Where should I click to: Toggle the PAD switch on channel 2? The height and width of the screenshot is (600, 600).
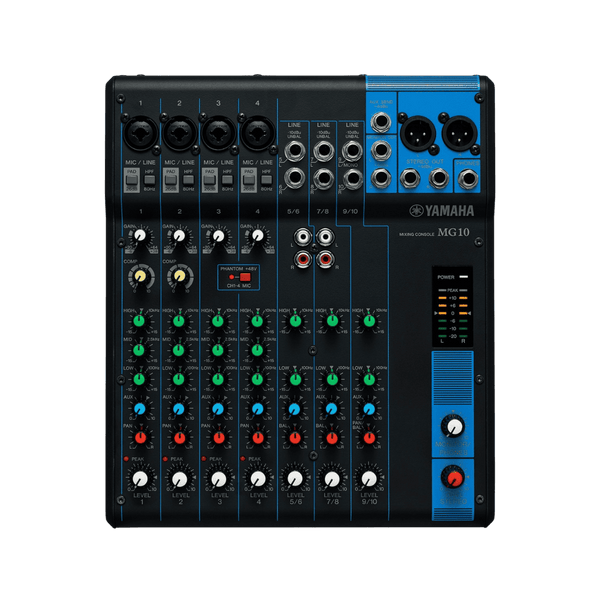170,180
